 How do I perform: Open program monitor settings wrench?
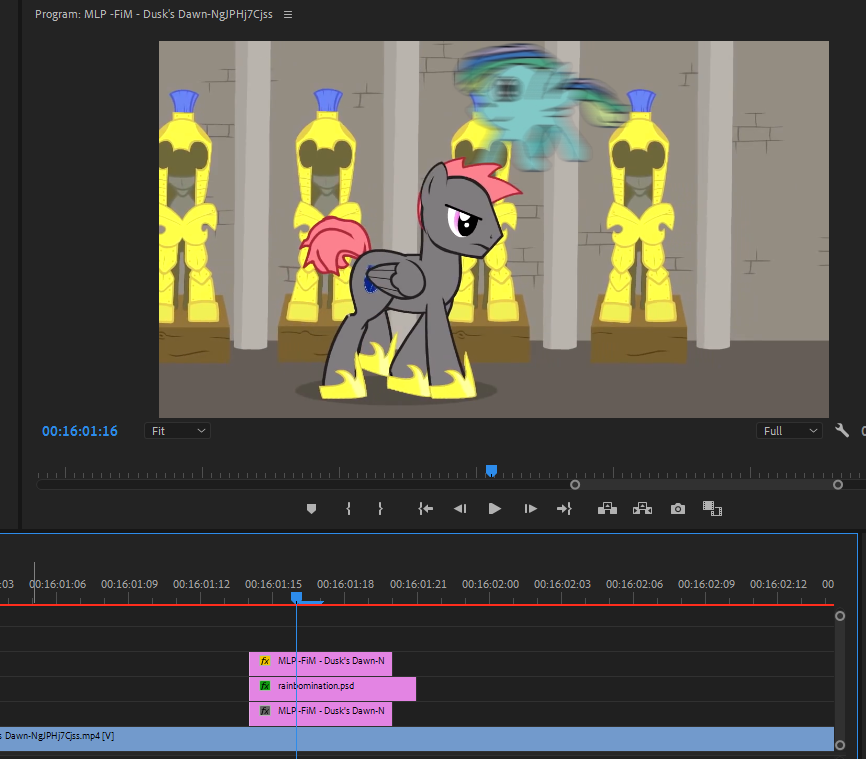coord(842,431)
